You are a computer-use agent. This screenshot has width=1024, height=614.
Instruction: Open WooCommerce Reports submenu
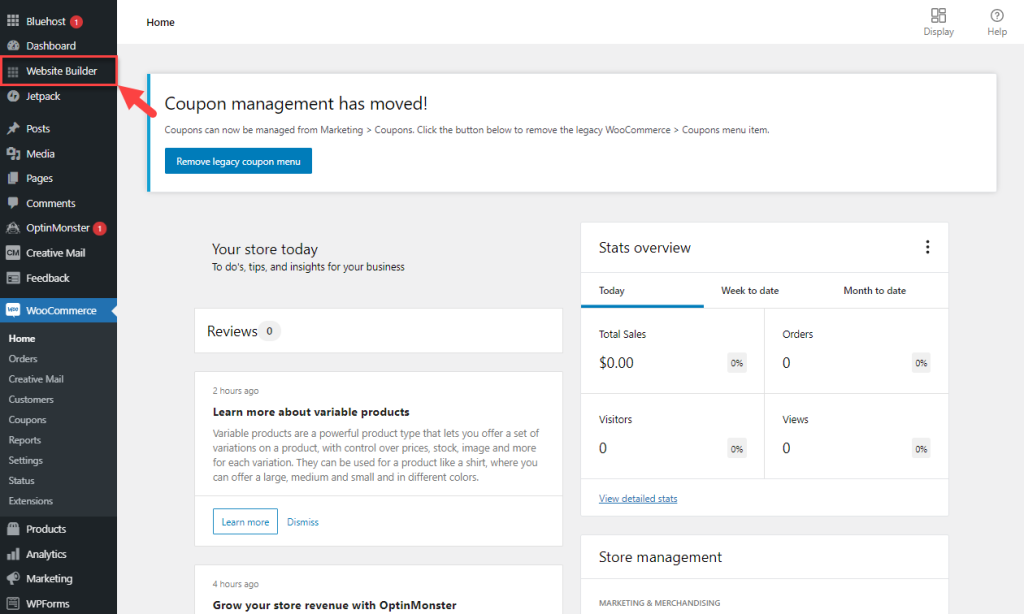(x=25, y=440)
